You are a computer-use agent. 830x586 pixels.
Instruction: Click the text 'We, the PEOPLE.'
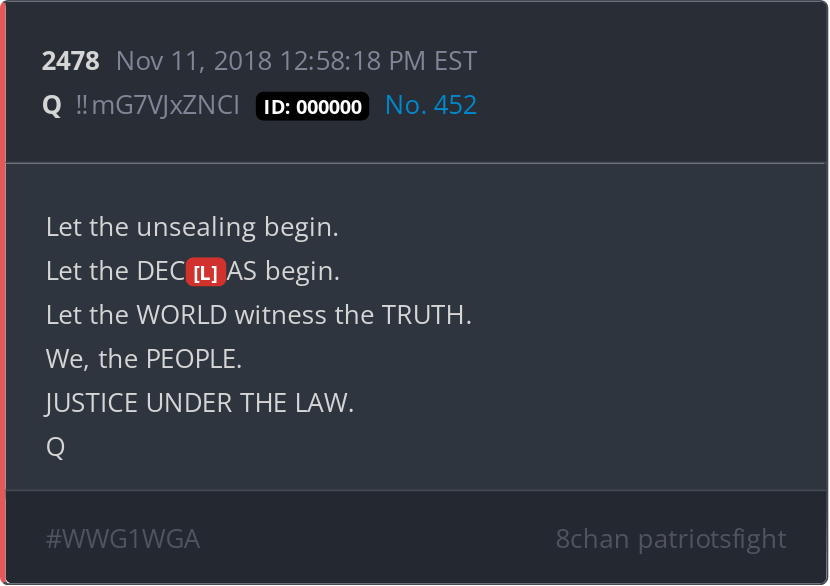144,359
